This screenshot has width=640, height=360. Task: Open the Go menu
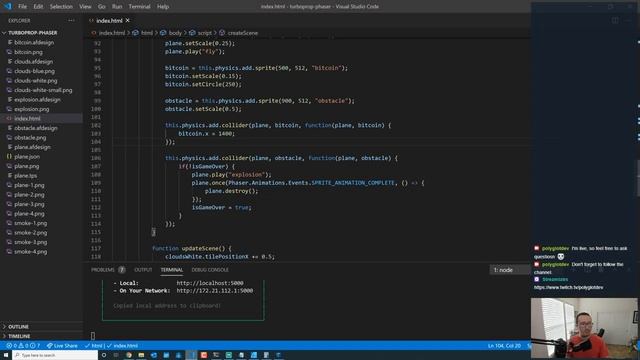tap(102, 7)
